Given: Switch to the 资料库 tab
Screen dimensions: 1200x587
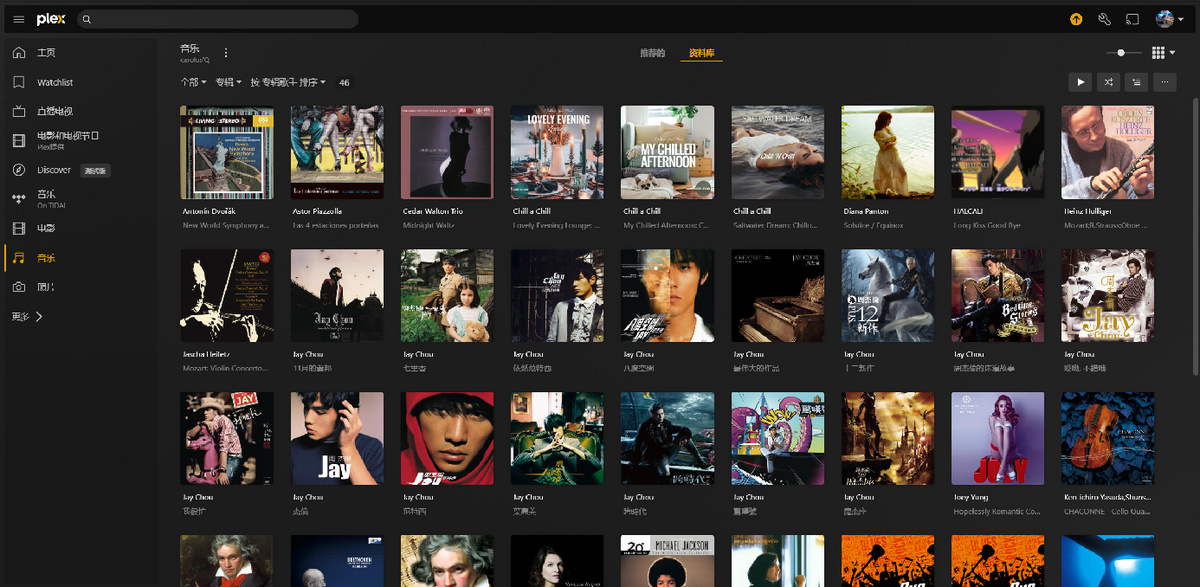Looking at the screenshot, I should click(701, 53).
